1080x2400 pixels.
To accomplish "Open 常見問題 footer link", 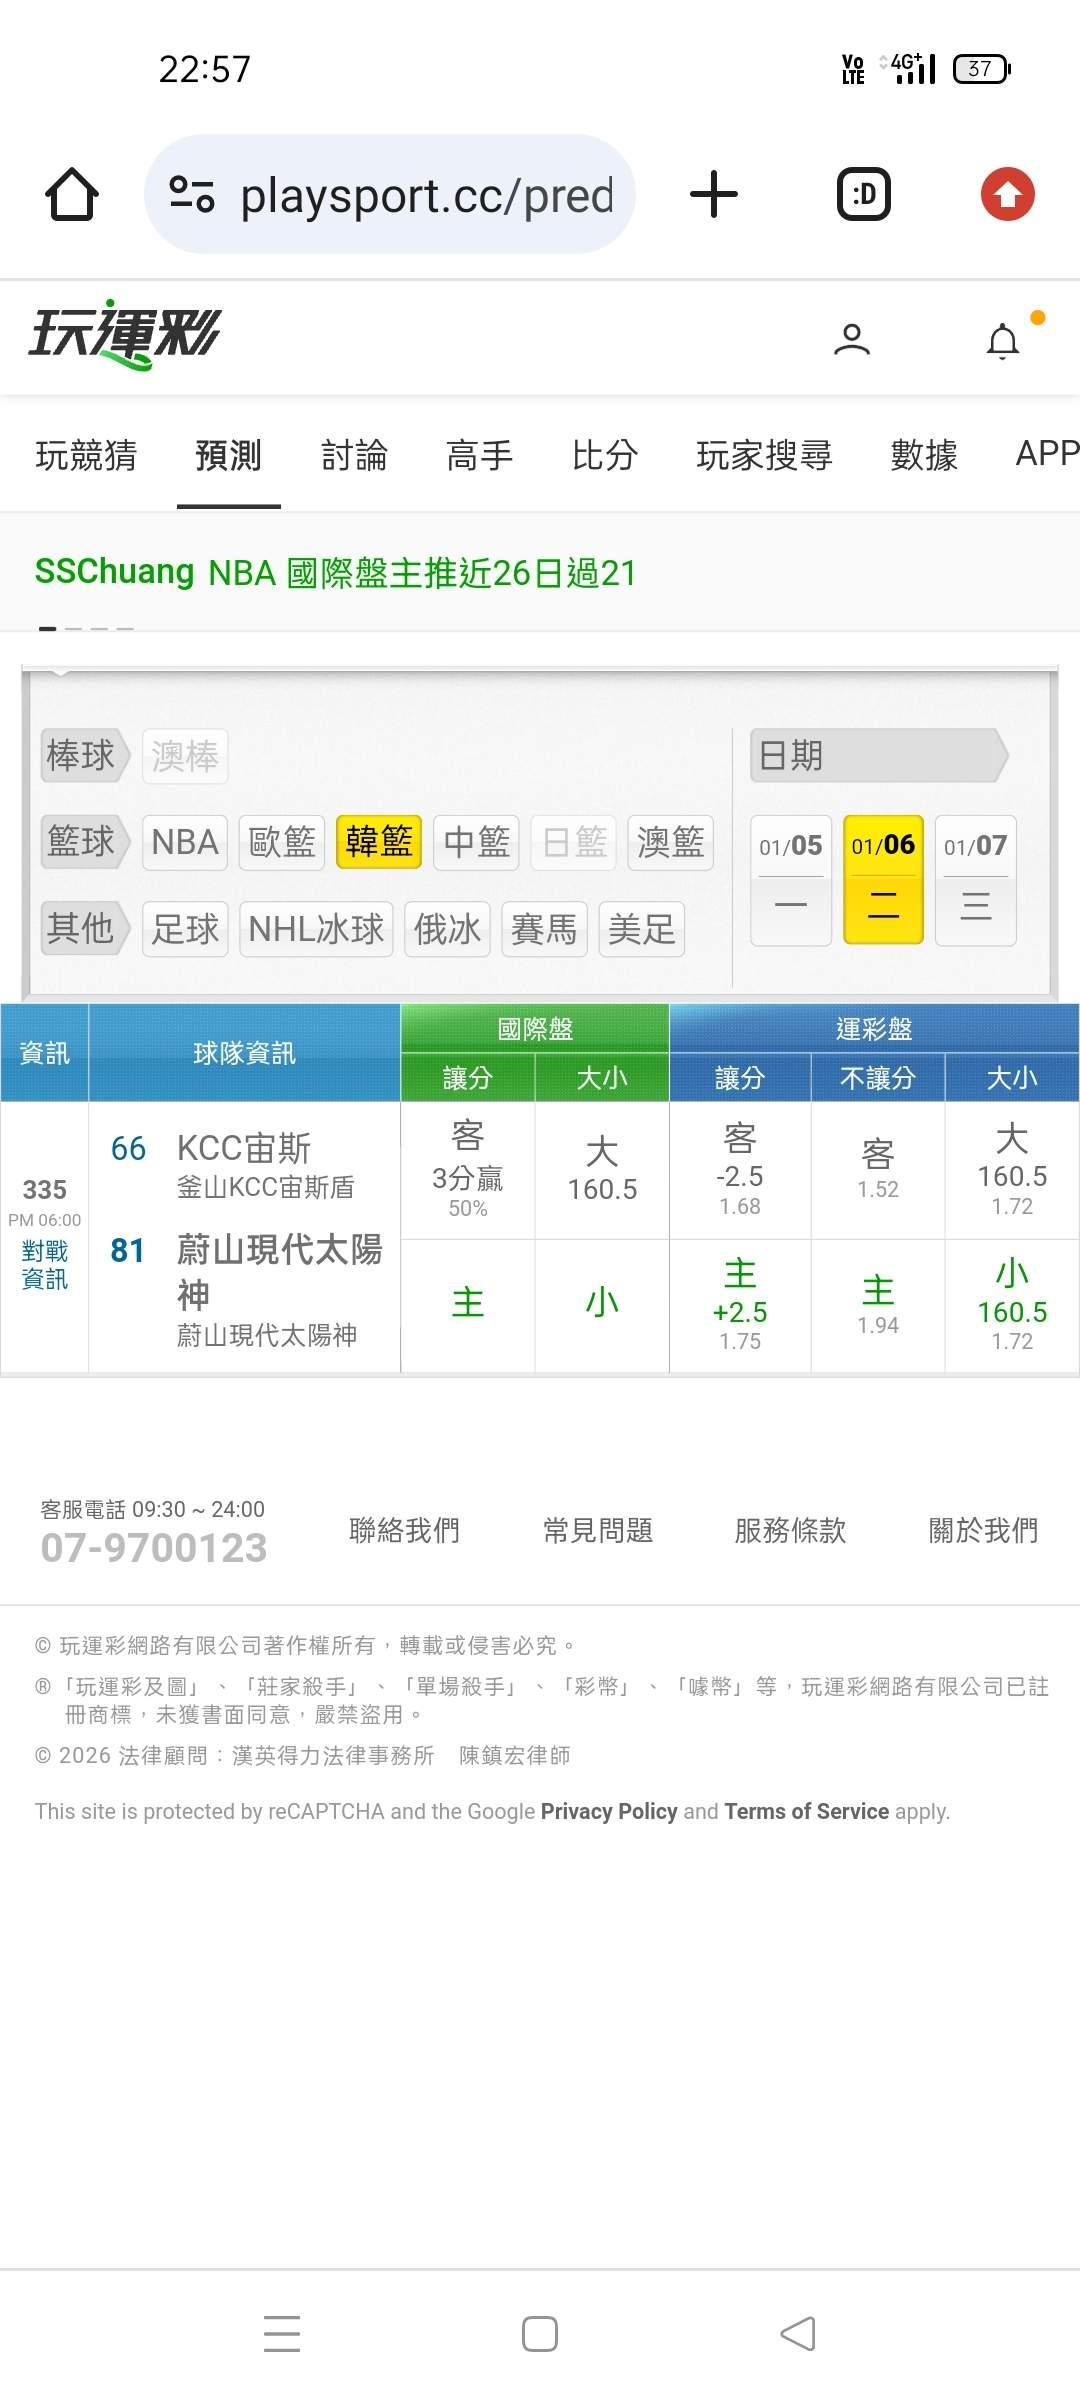I will point(597,1530).
